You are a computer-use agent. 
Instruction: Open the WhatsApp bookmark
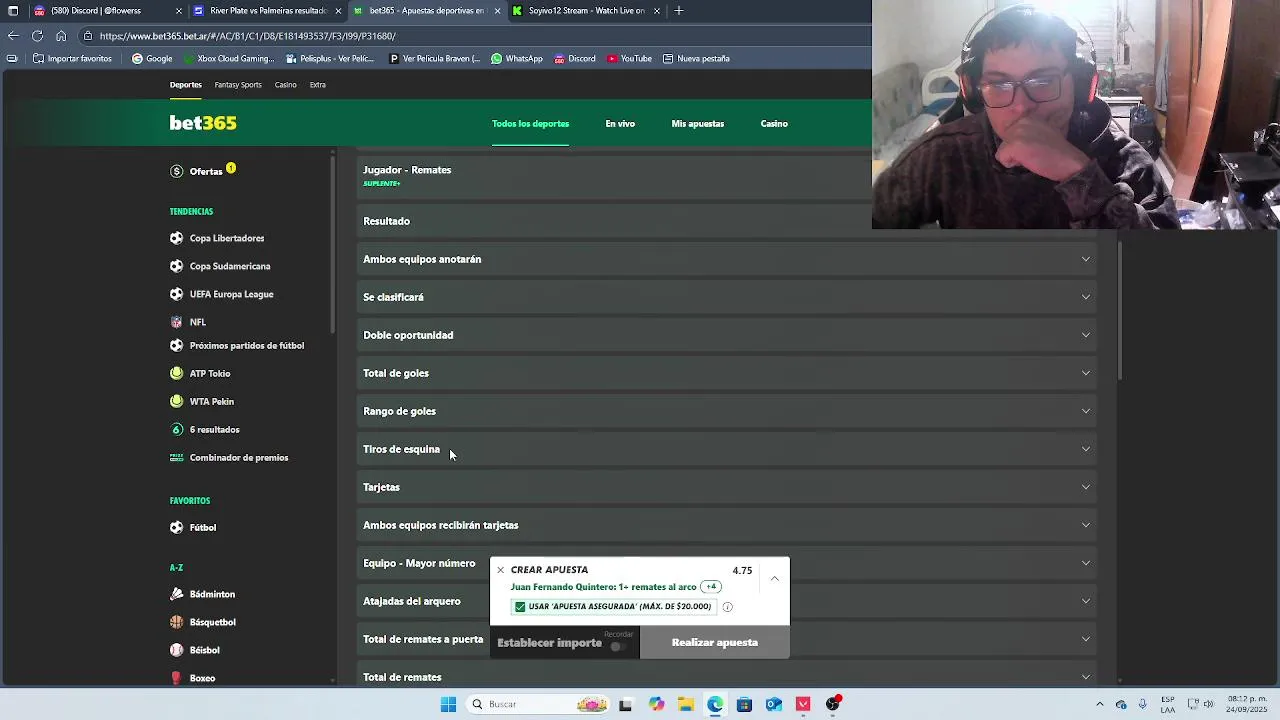pyautogui.click(x=517, y=58)
